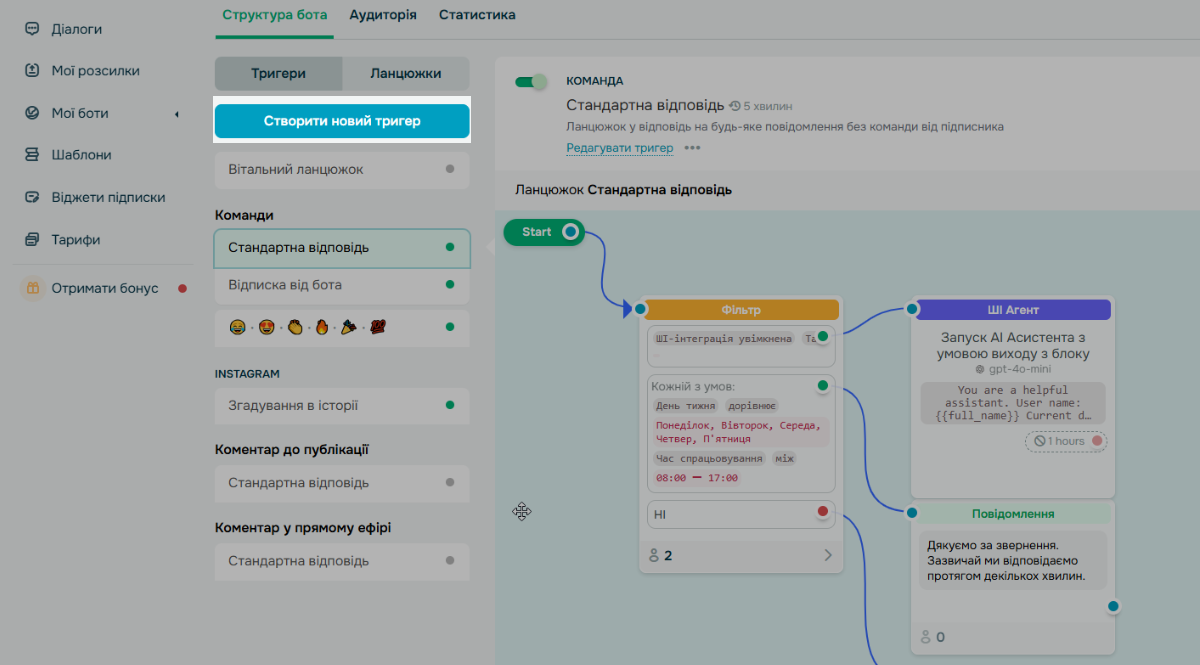
Task: Open Віджети підписки using its icon
Action: tap(31, 197)
